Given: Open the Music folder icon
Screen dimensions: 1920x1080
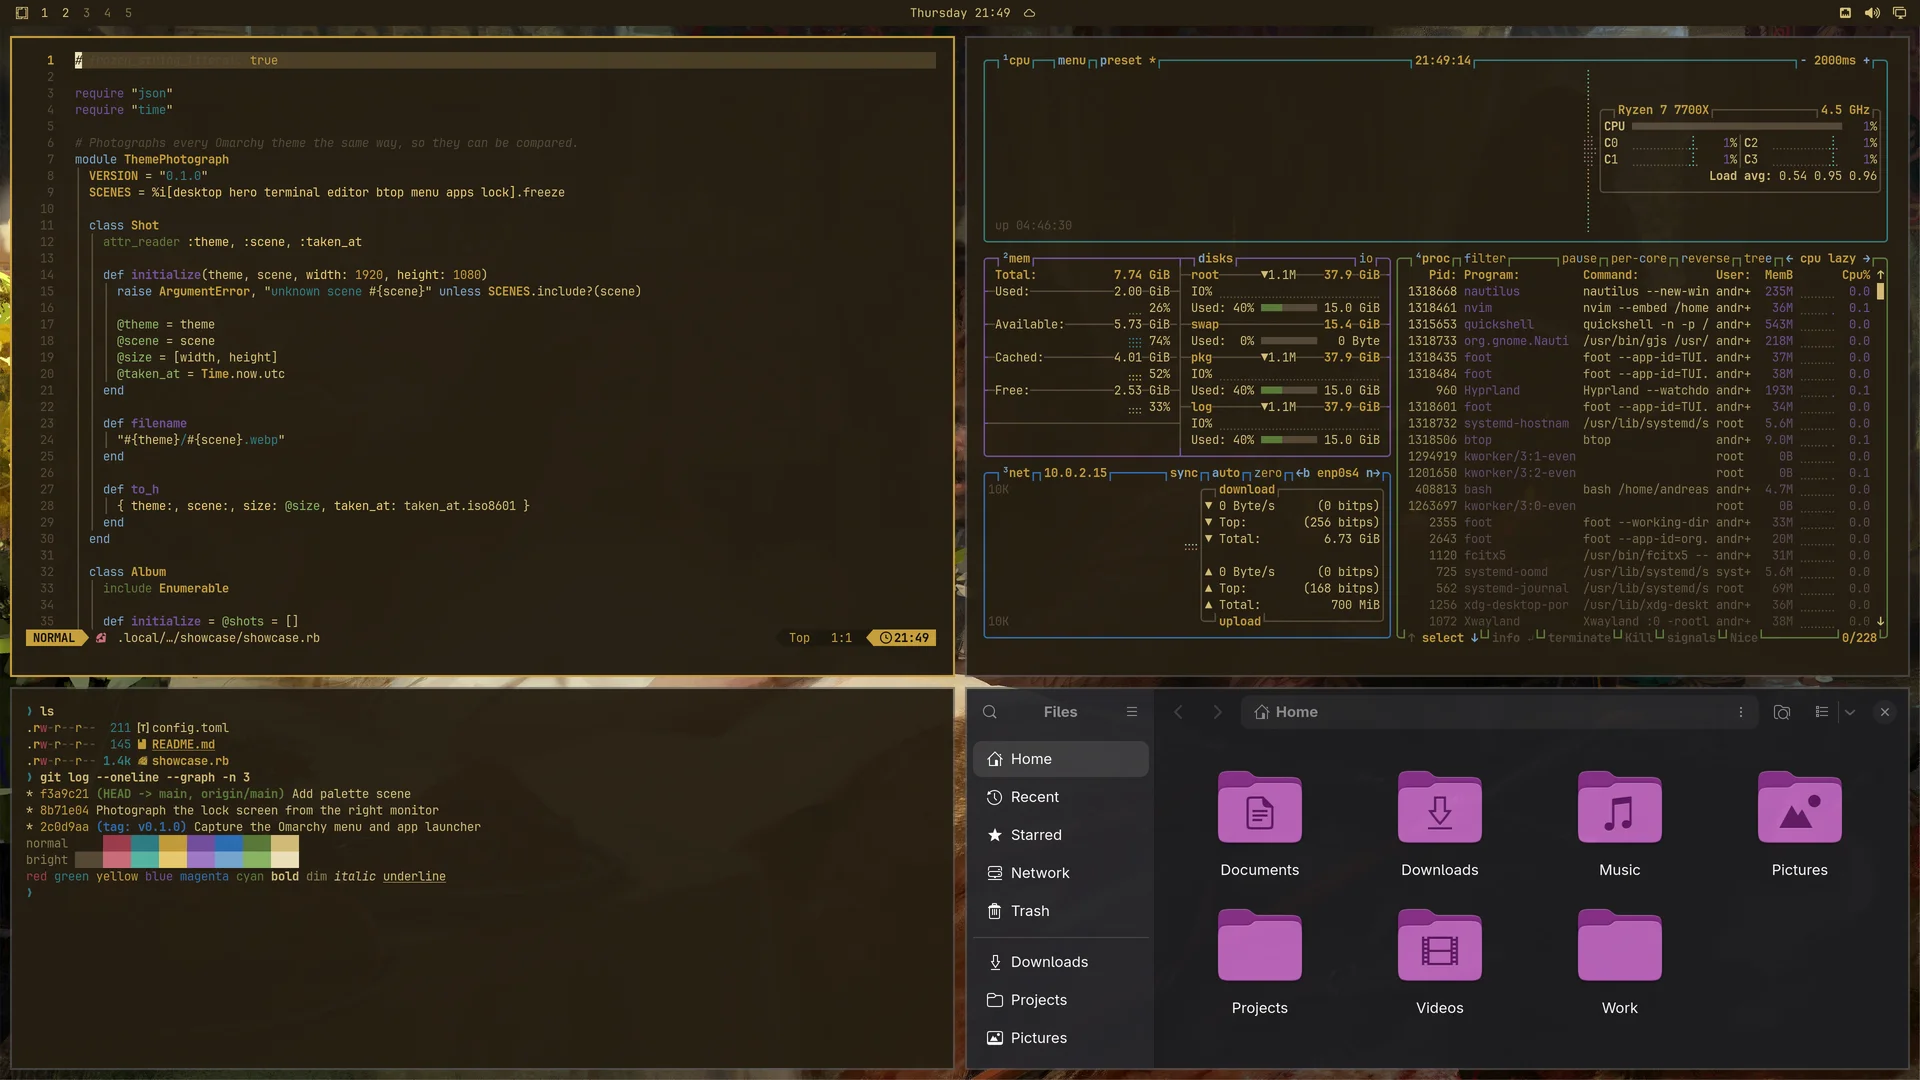Looking at the screenshot, I should click(x=1620, y=807).
